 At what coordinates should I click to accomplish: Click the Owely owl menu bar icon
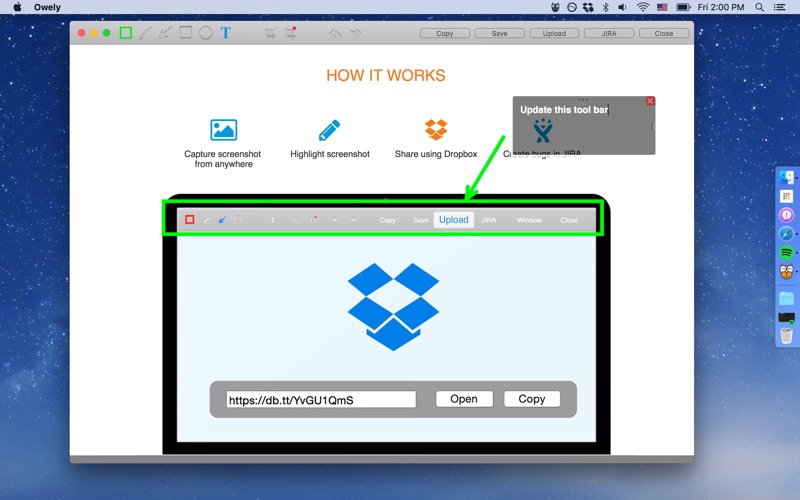(556, 7)
